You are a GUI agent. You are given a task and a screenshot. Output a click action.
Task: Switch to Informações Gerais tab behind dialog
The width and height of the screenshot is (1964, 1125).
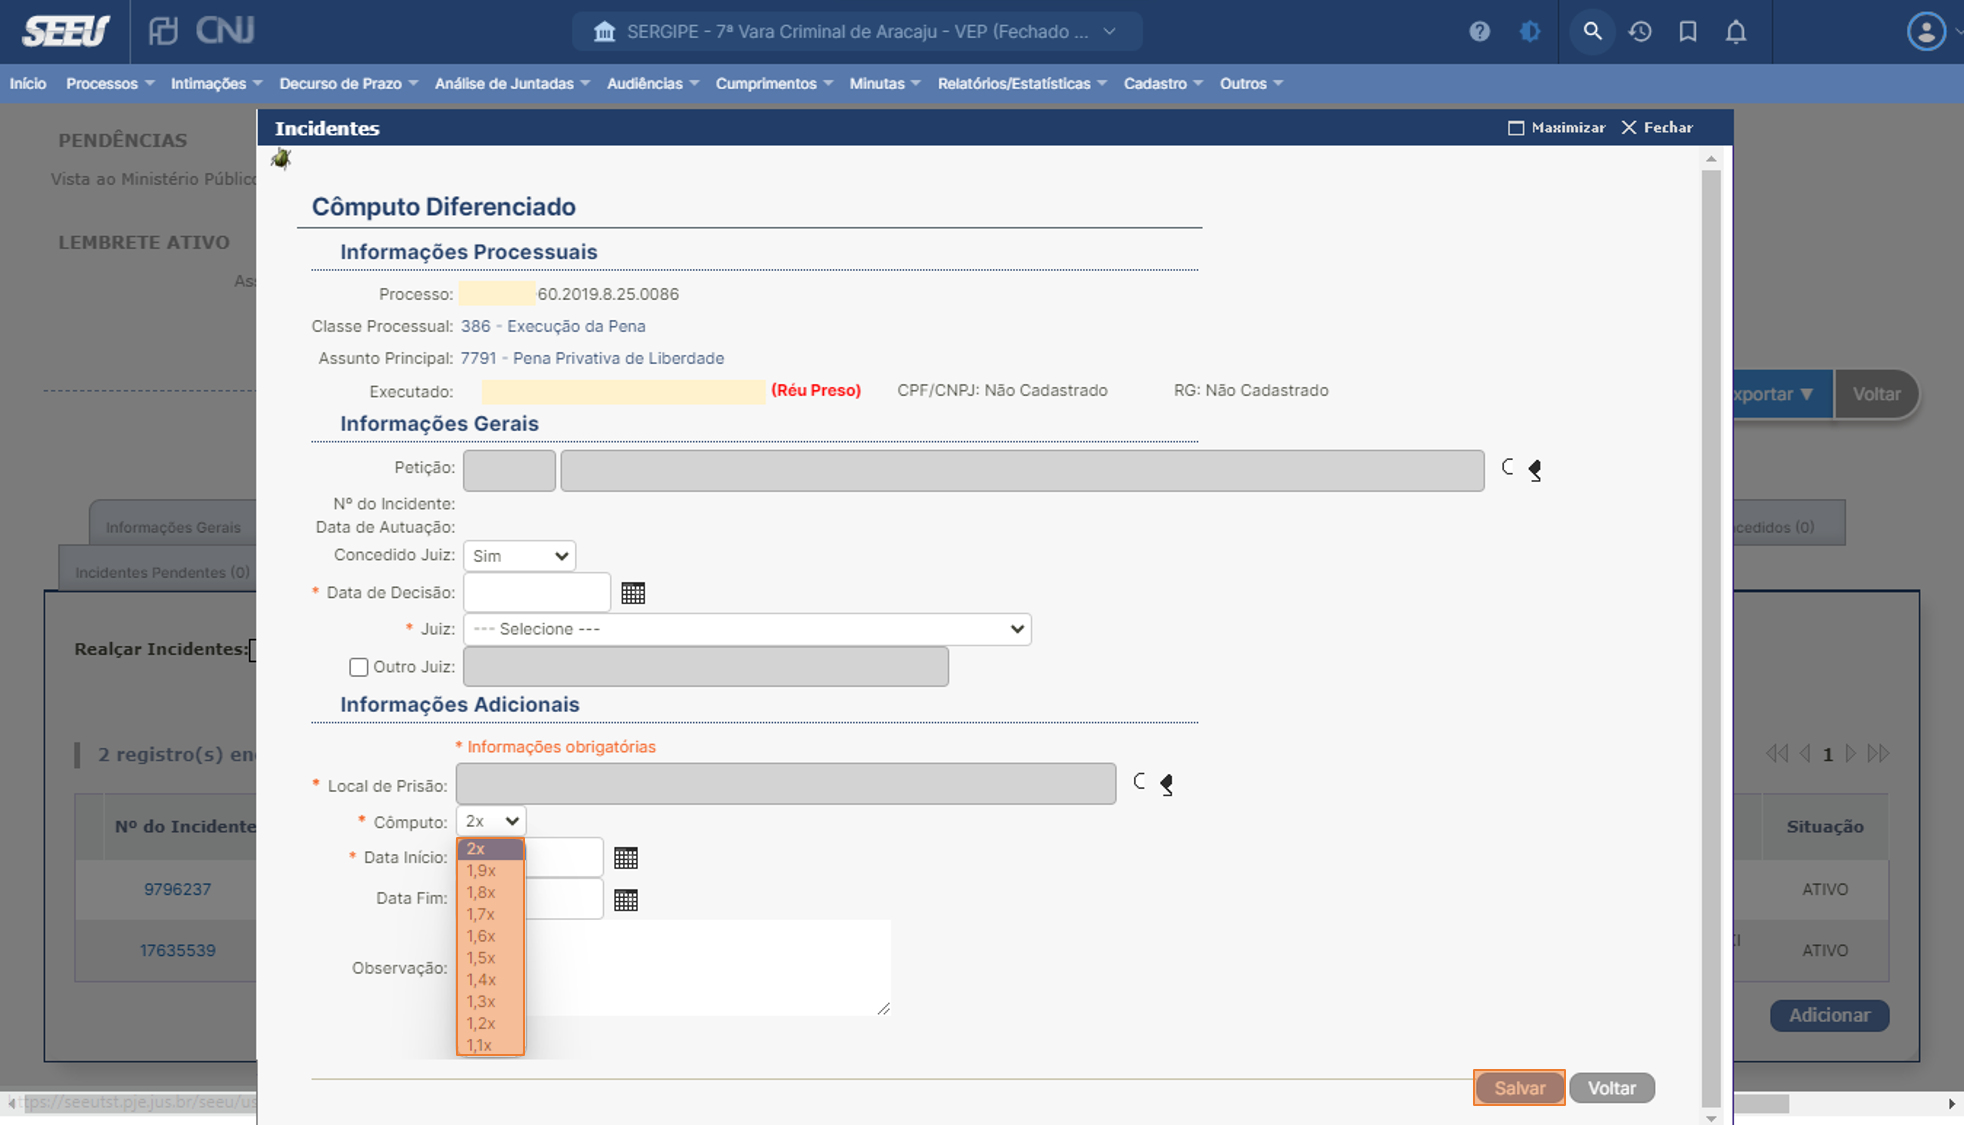click(173, 527)
